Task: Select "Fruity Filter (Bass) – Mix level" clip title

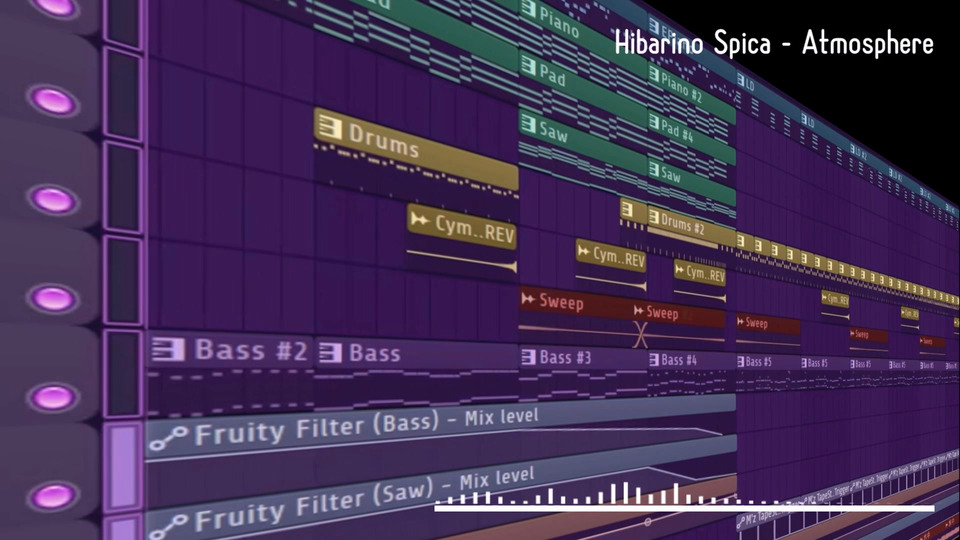Action: tap(367, 427)
